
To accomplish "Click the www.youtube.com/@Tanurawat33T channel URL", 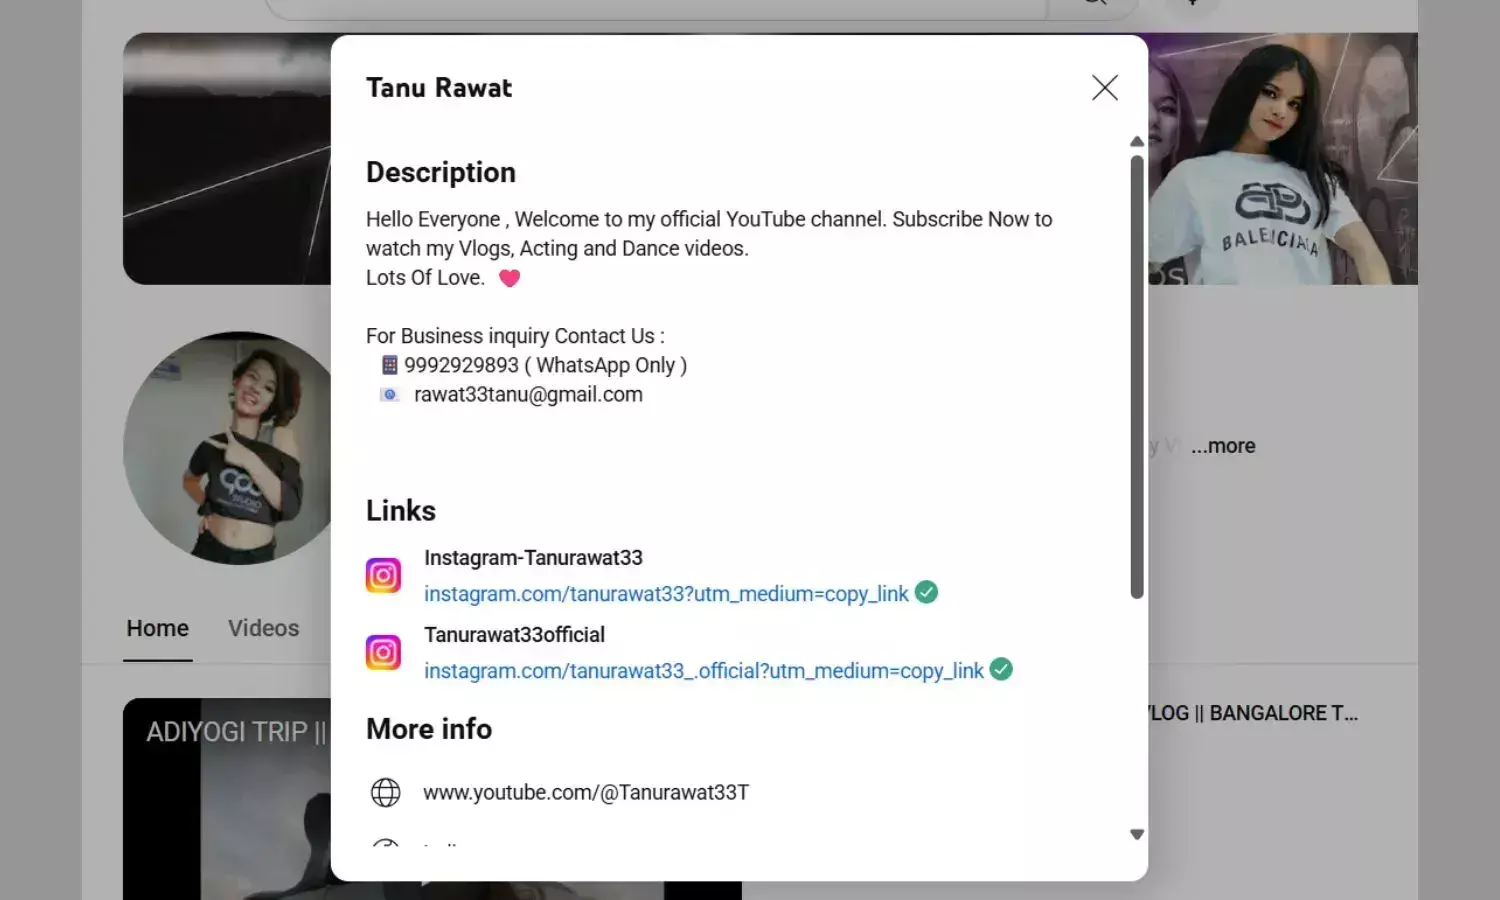I will tap(586, 793).
